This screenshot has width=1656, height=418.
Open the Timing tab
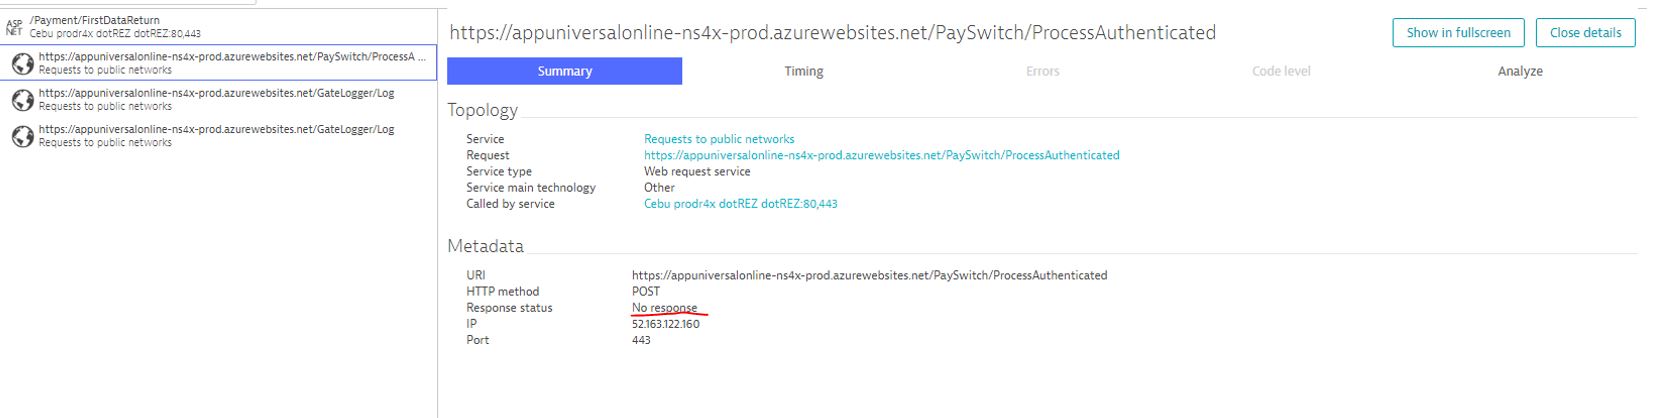(x=803, y=71)
